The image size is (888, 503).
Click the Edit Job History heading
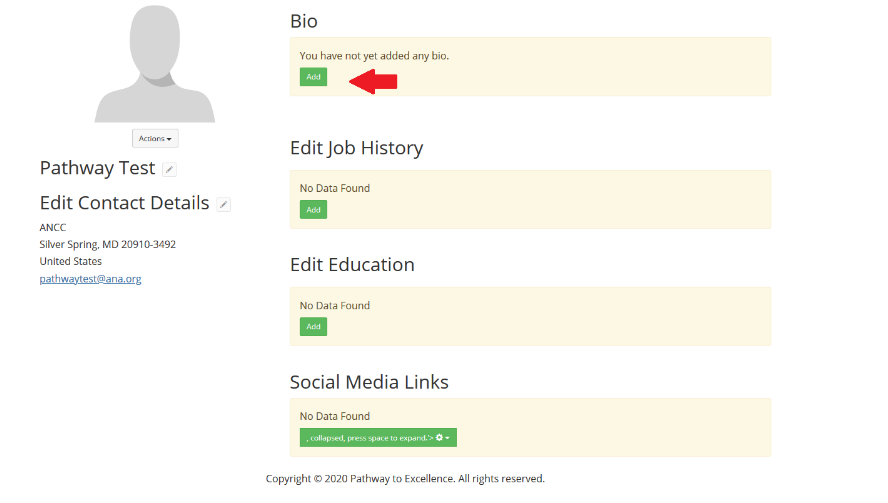(356, 148)
